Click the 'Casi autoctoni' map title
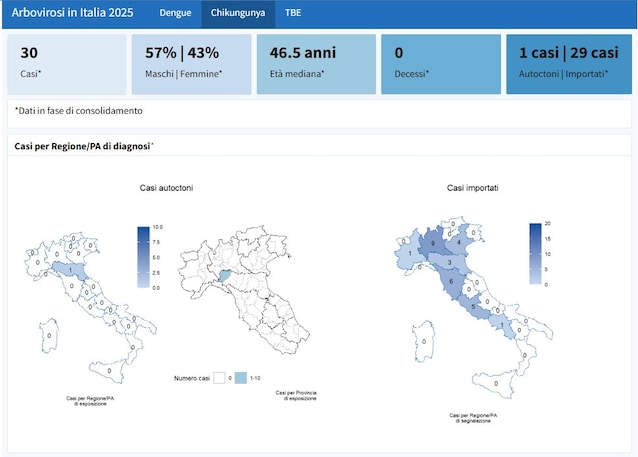The width and height of the screenshot is (638, 457). point(166,188)
